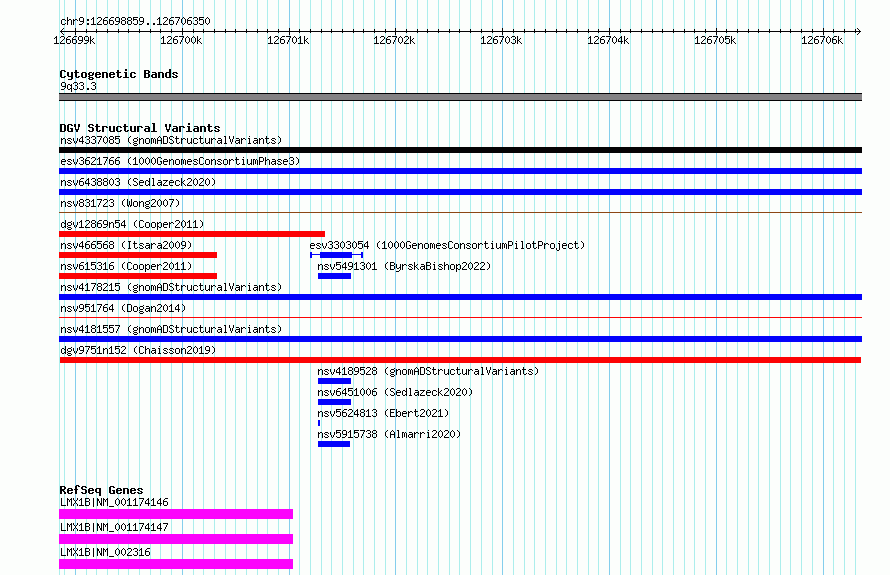This screenshot has width=890, height=575.
Task: Click nsv4178215 gnomADStructuralVariants label
Action: click(171, 287)
